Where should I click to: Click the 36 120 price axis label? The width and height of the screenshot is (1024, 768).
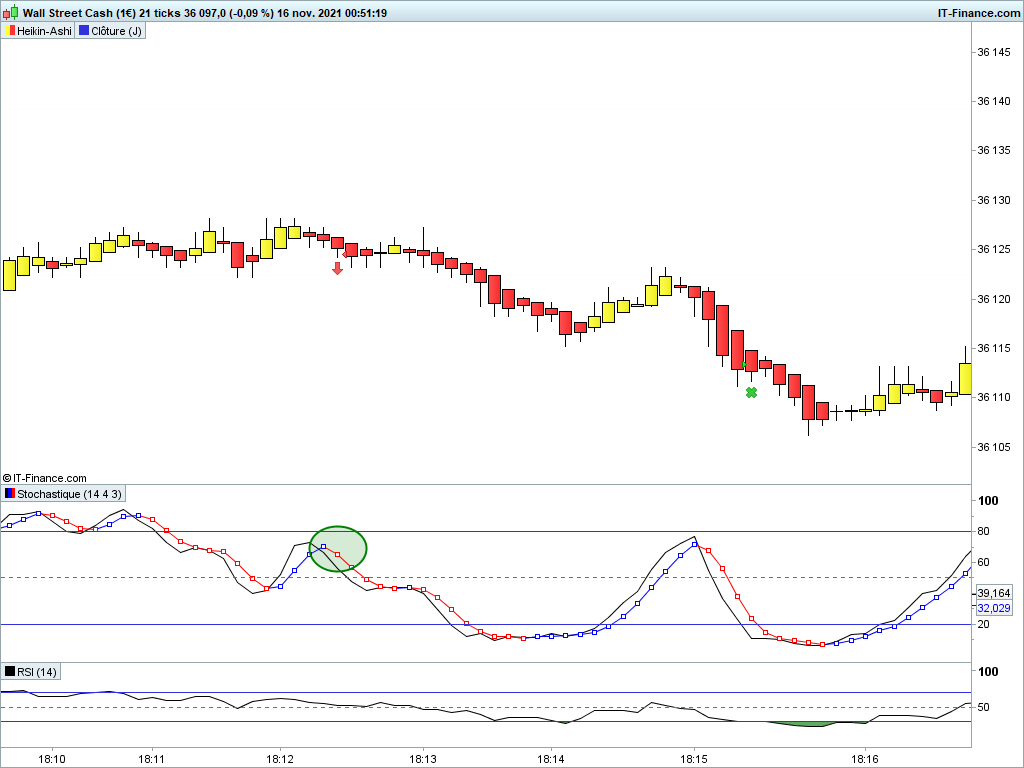click(994, 299)
